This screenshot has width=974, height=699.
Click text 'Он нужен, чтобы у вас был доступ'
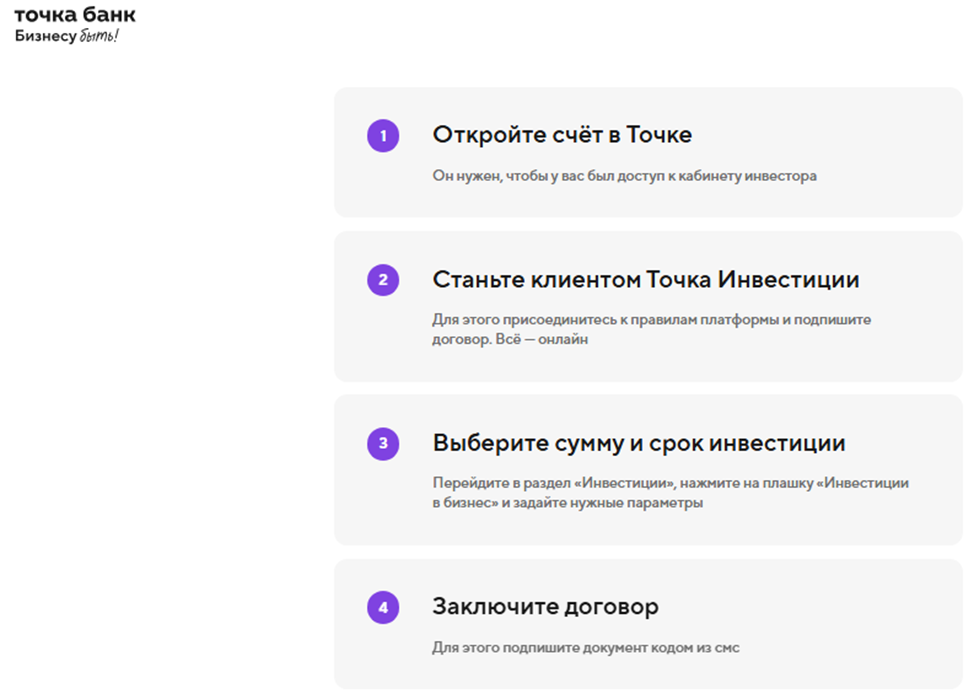(x=548, y=176)
